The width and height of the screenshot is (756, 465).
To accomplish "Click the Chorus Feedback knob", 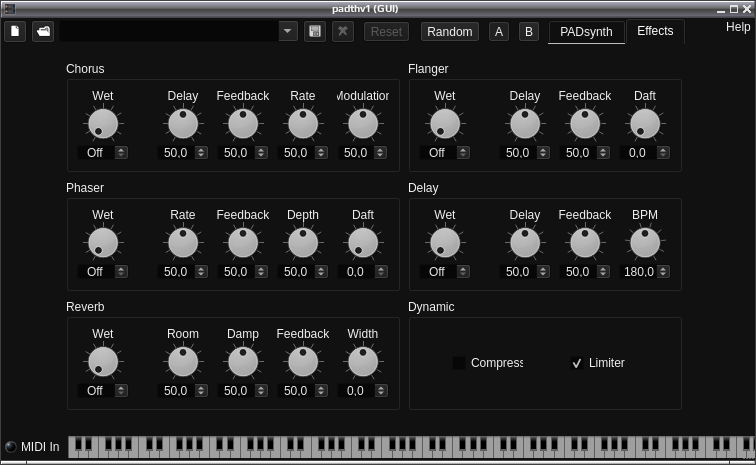I will click(243, 123).
